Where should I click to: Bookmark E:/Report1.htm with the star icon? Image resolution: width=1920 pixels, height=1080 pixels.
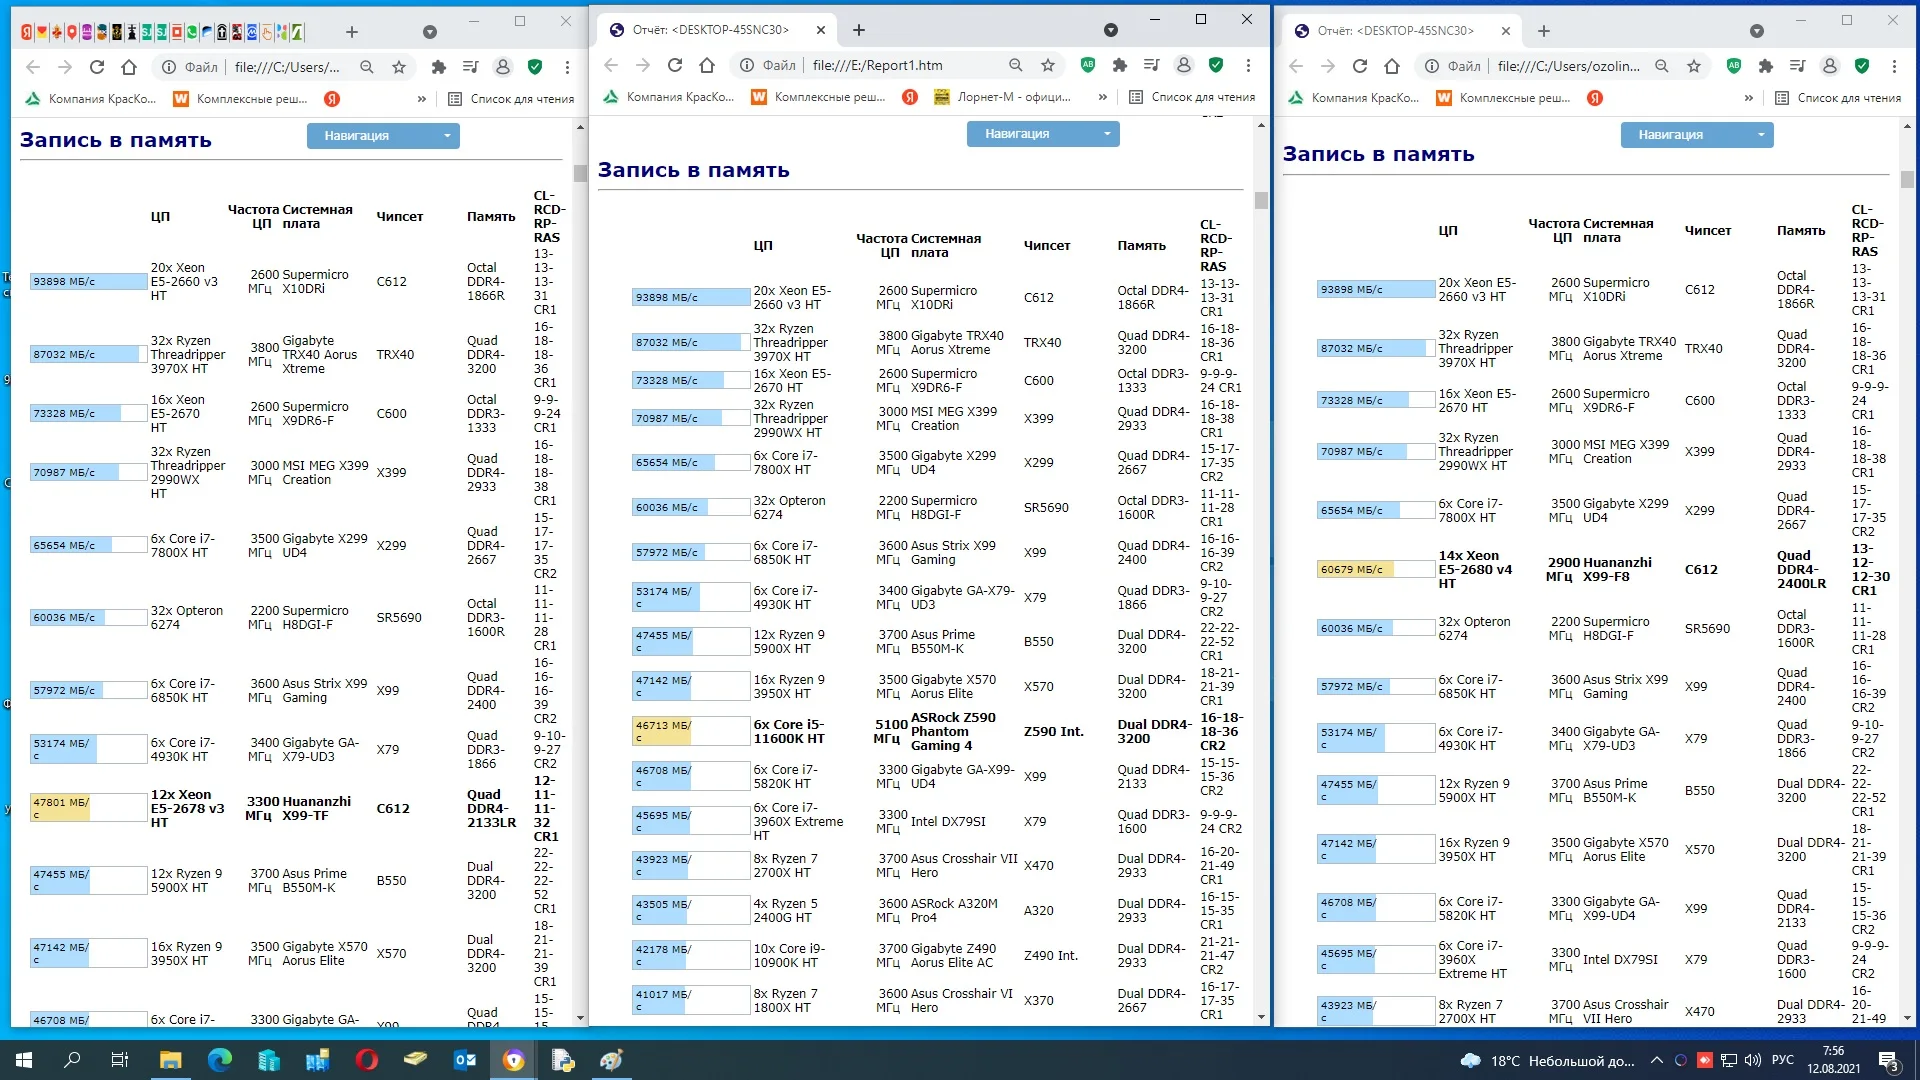pyautogui.click(x=1048, y=65)
